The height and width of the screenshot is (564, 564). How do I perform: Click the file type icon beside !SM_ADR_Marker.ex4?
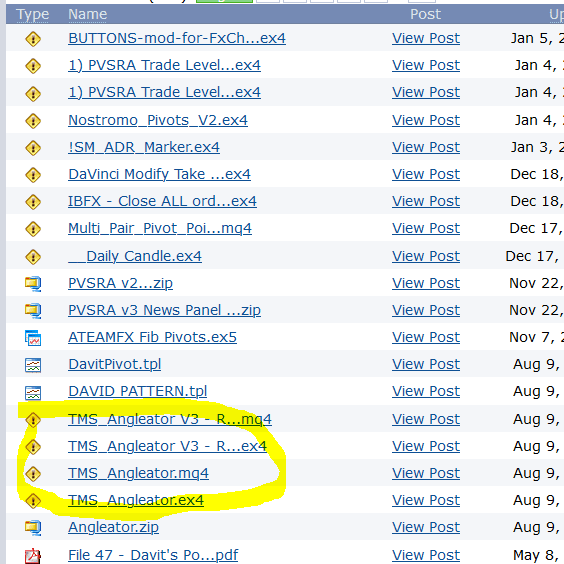(33, 148)
